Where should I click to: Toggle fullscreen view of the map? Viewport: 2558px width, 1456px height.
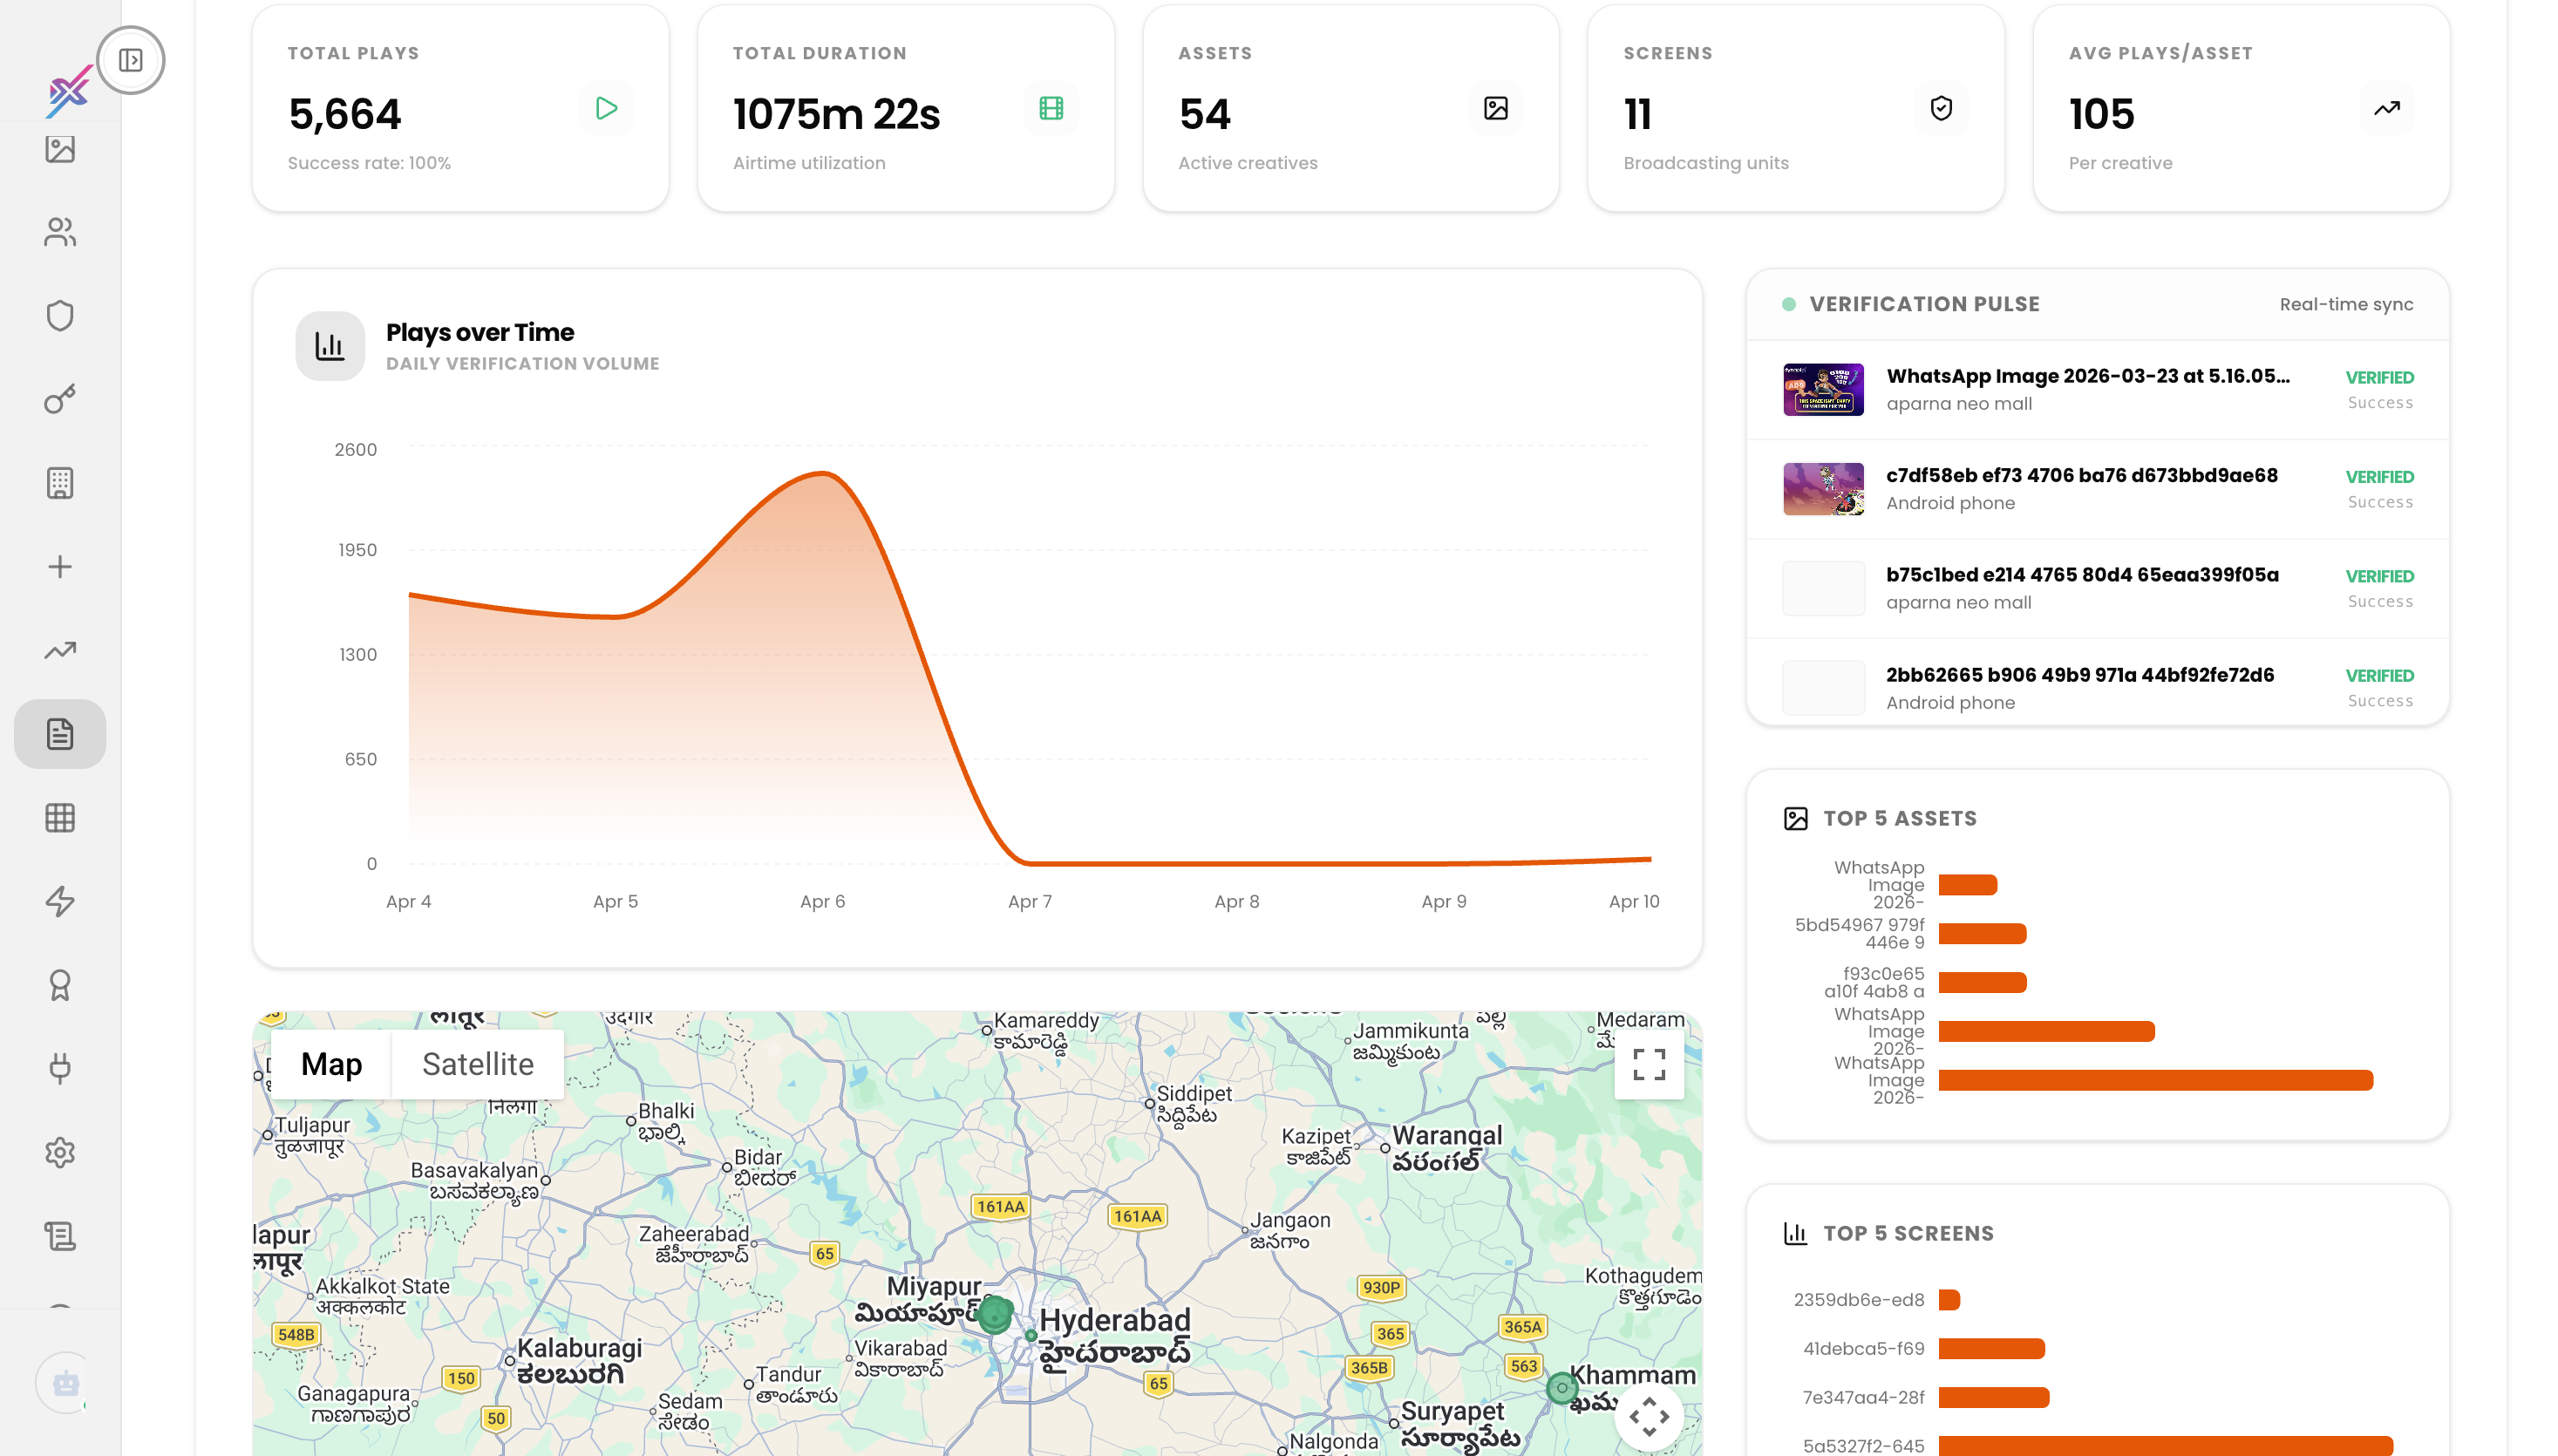click(x=1649, y=1064)
